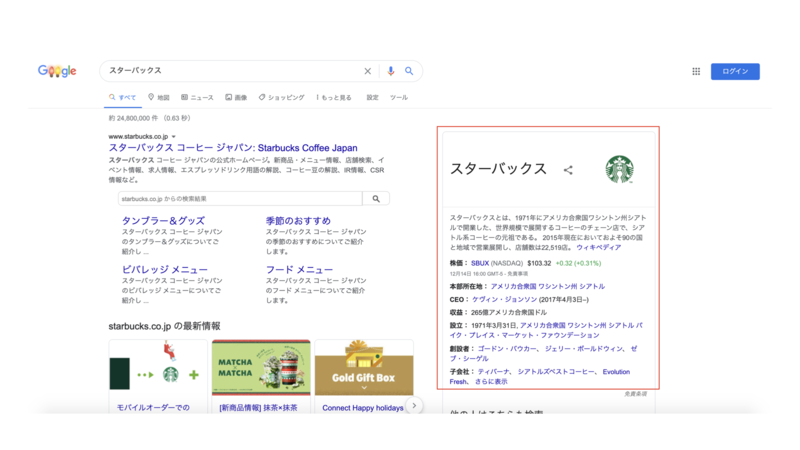The image size is (800, 450).
Task: Open the もっと見る menu
Action: point(334,97)
